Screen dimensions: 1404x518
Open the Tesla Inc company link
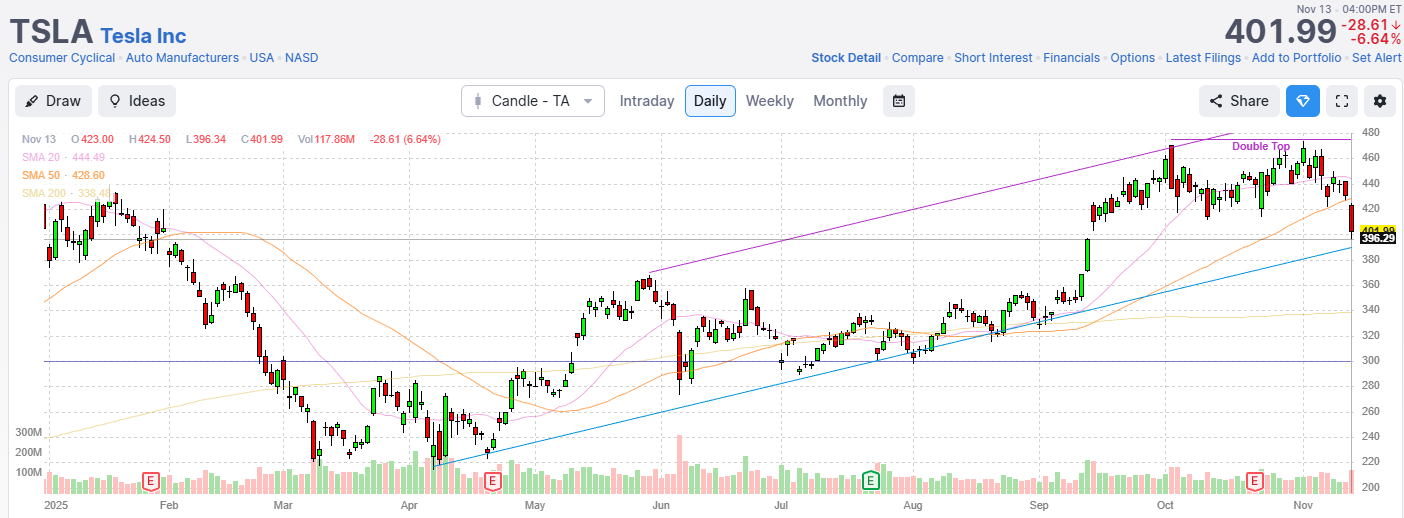(143, 34)
